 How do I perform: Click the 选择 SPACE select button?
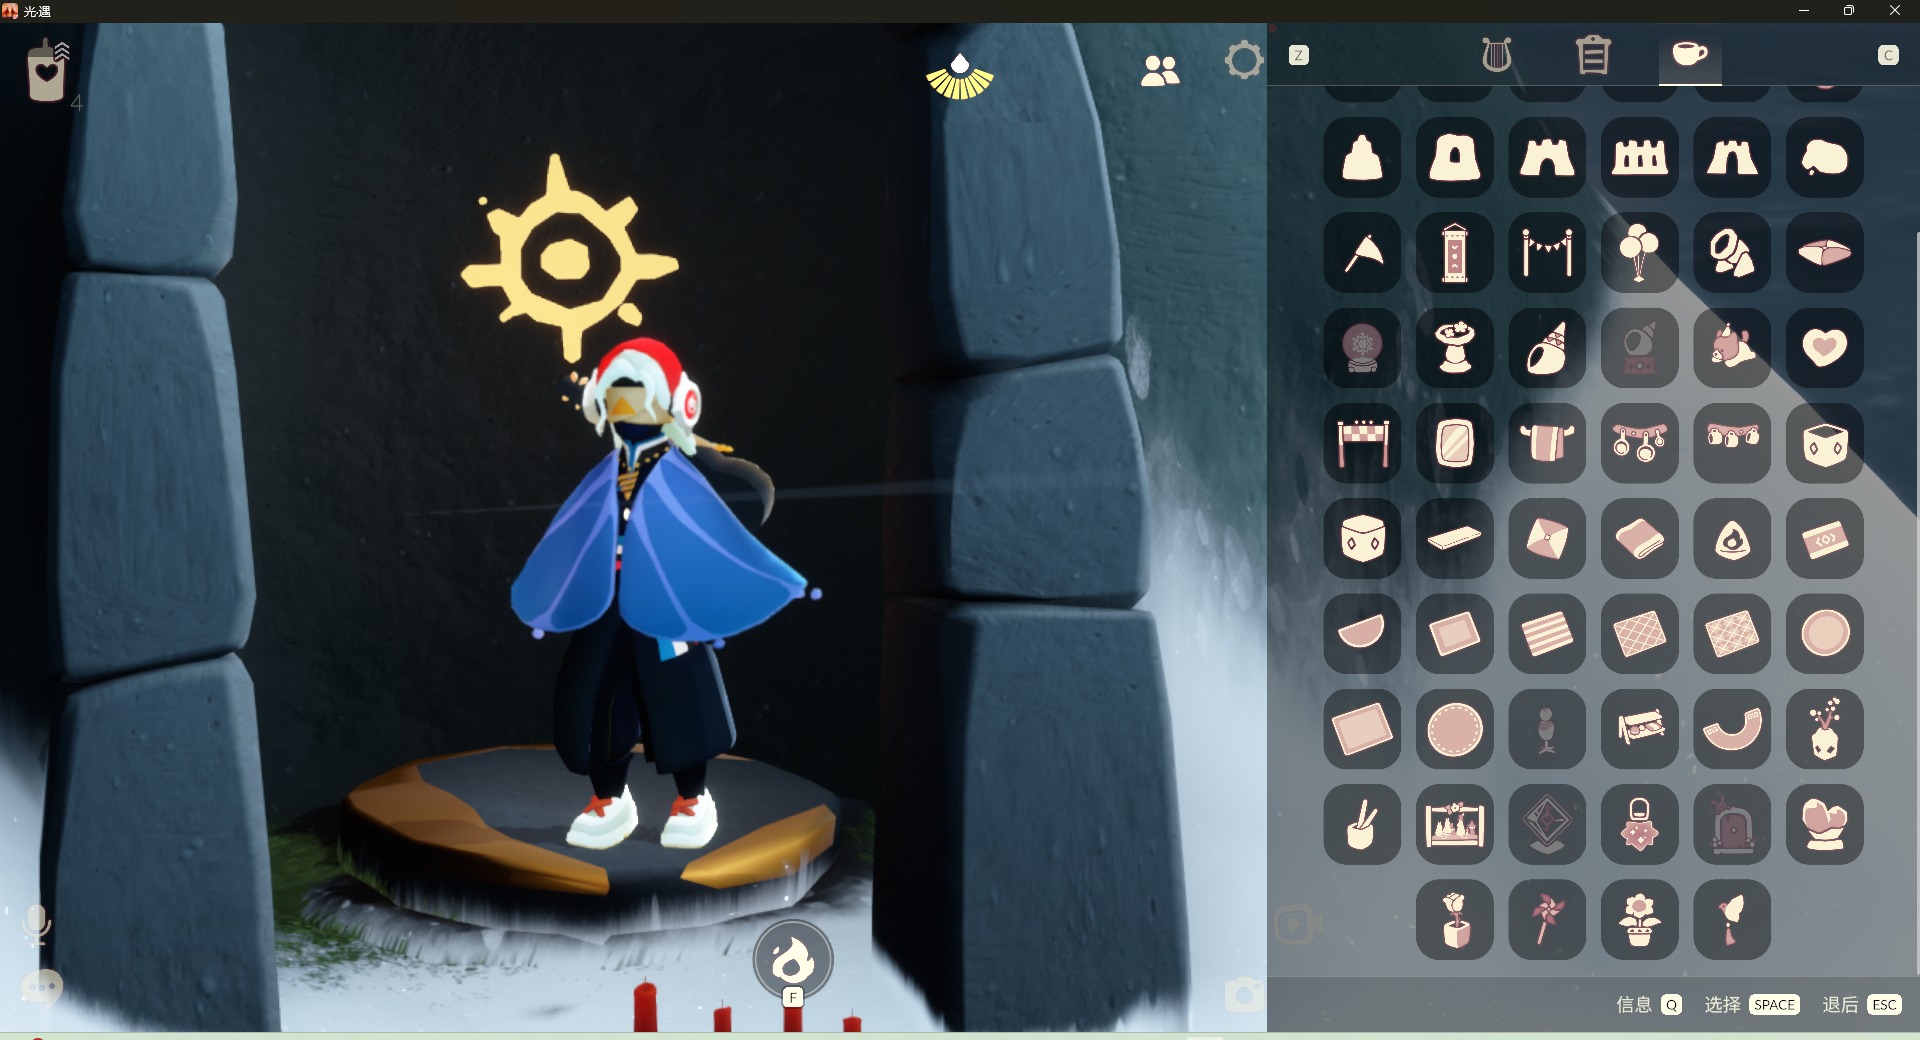(1752, 1004)
